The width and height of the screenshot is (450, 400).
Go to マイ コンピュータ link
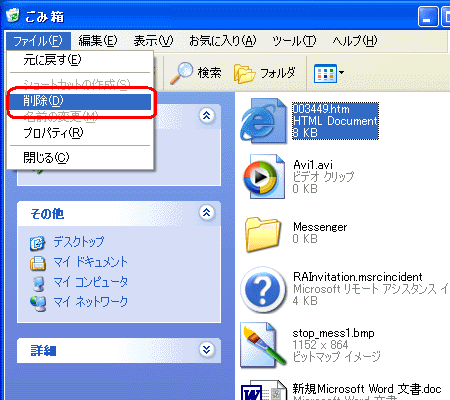pyautogui.click(x=90, y=282)
